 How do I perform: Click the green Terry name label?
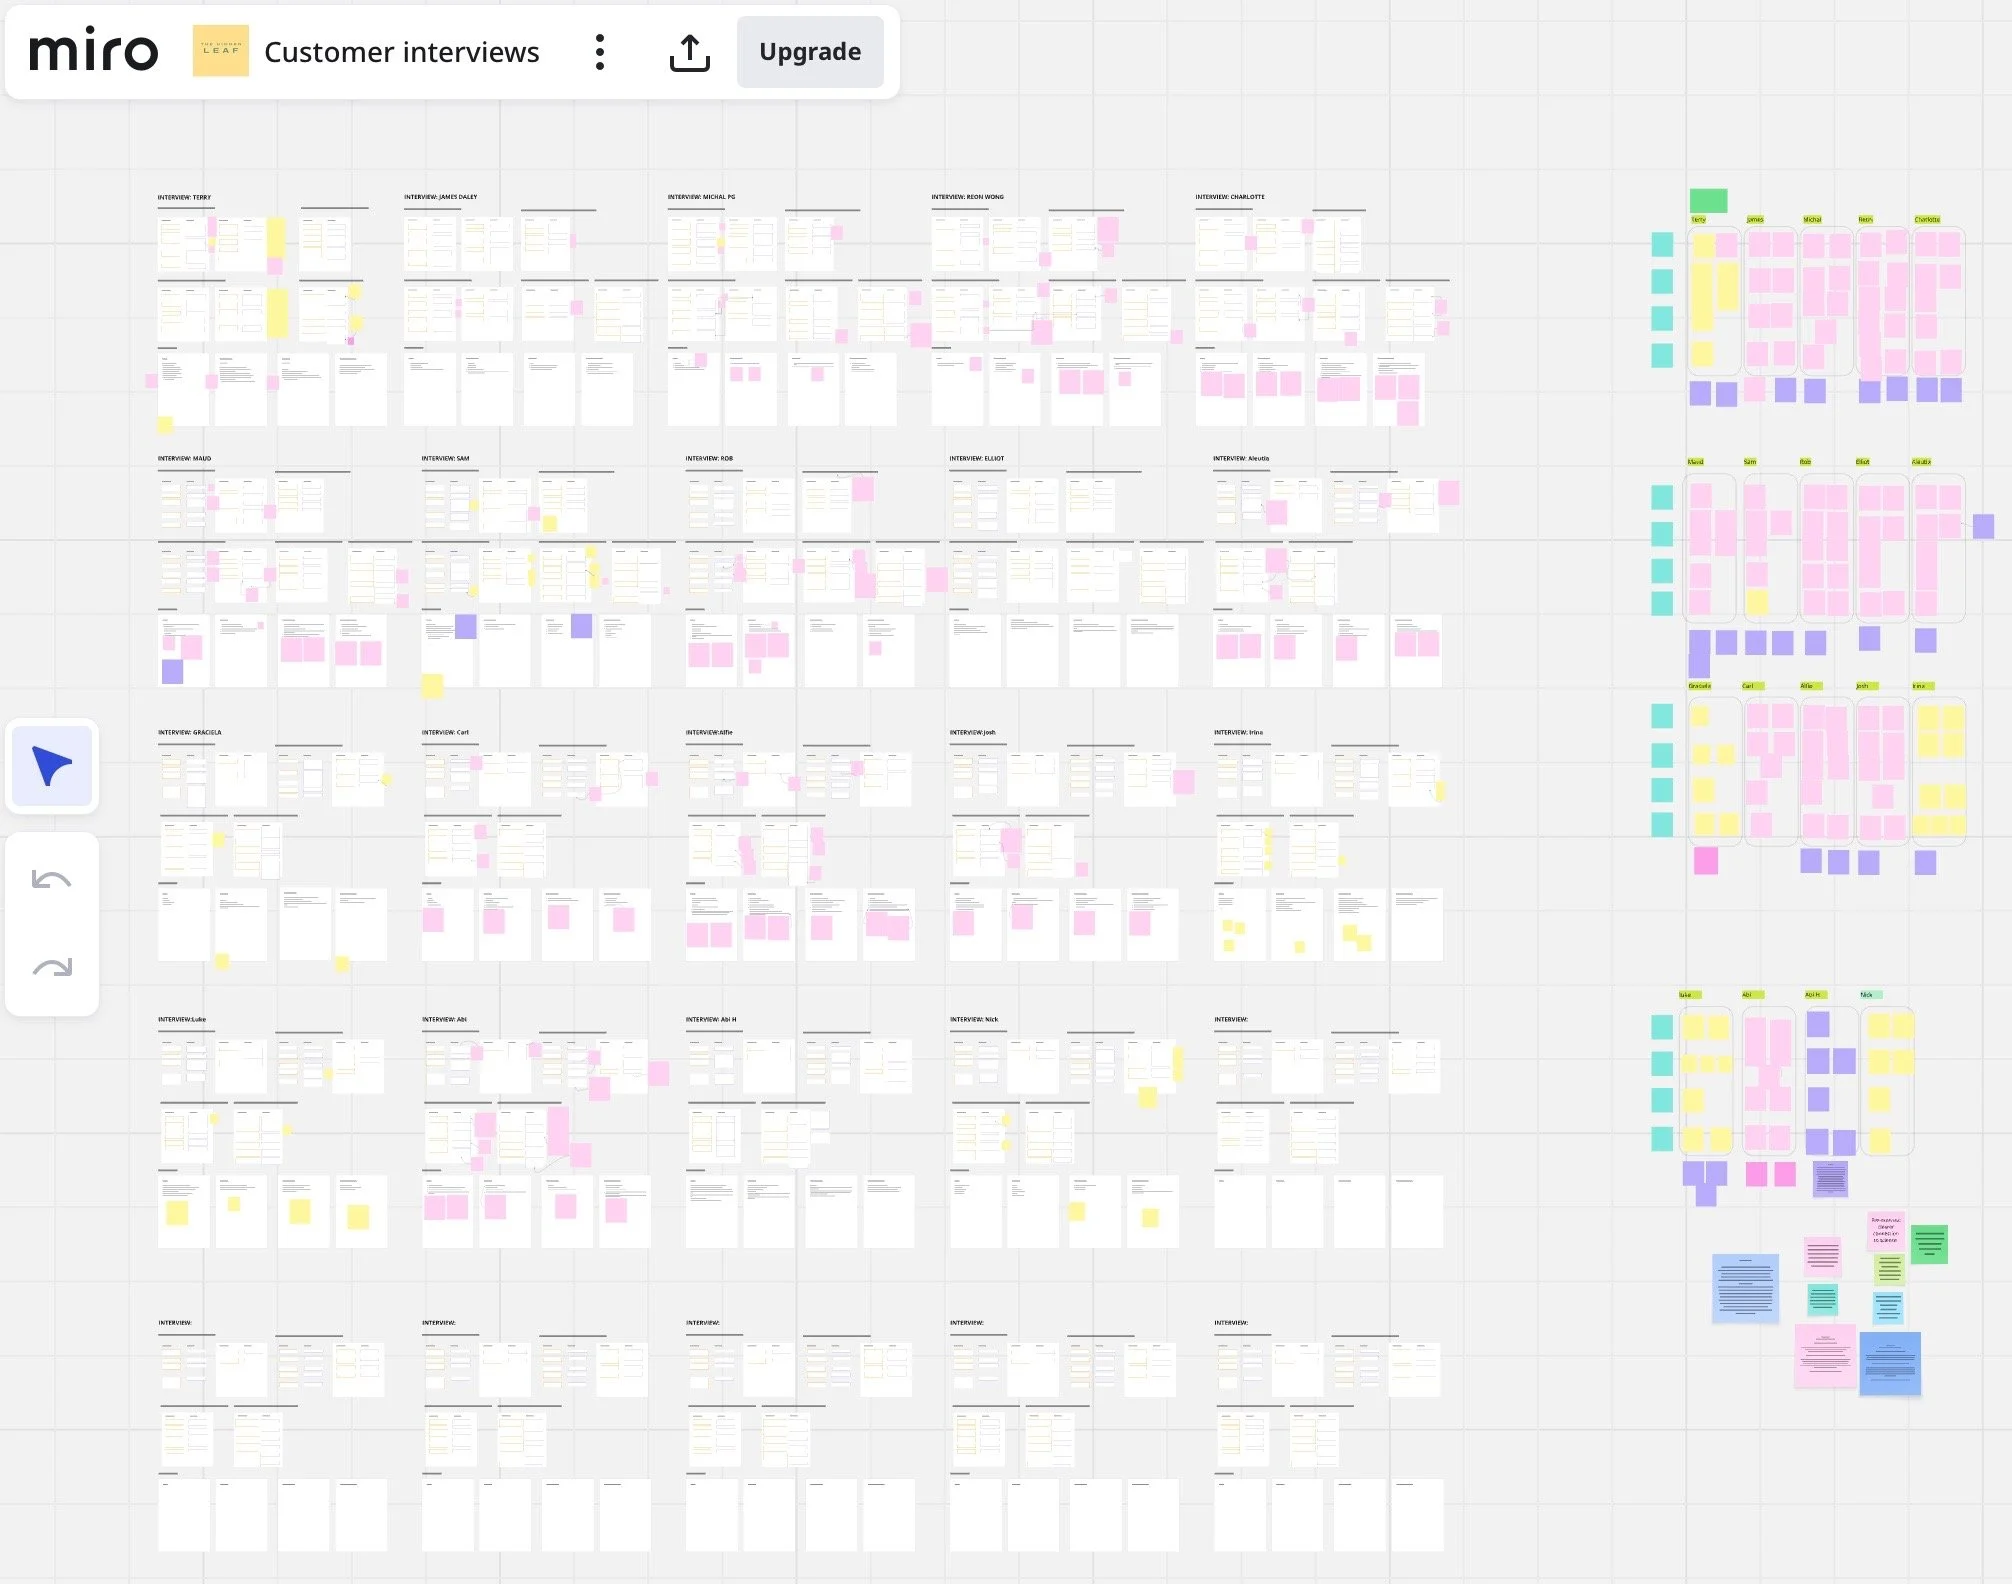(1698, 220)
